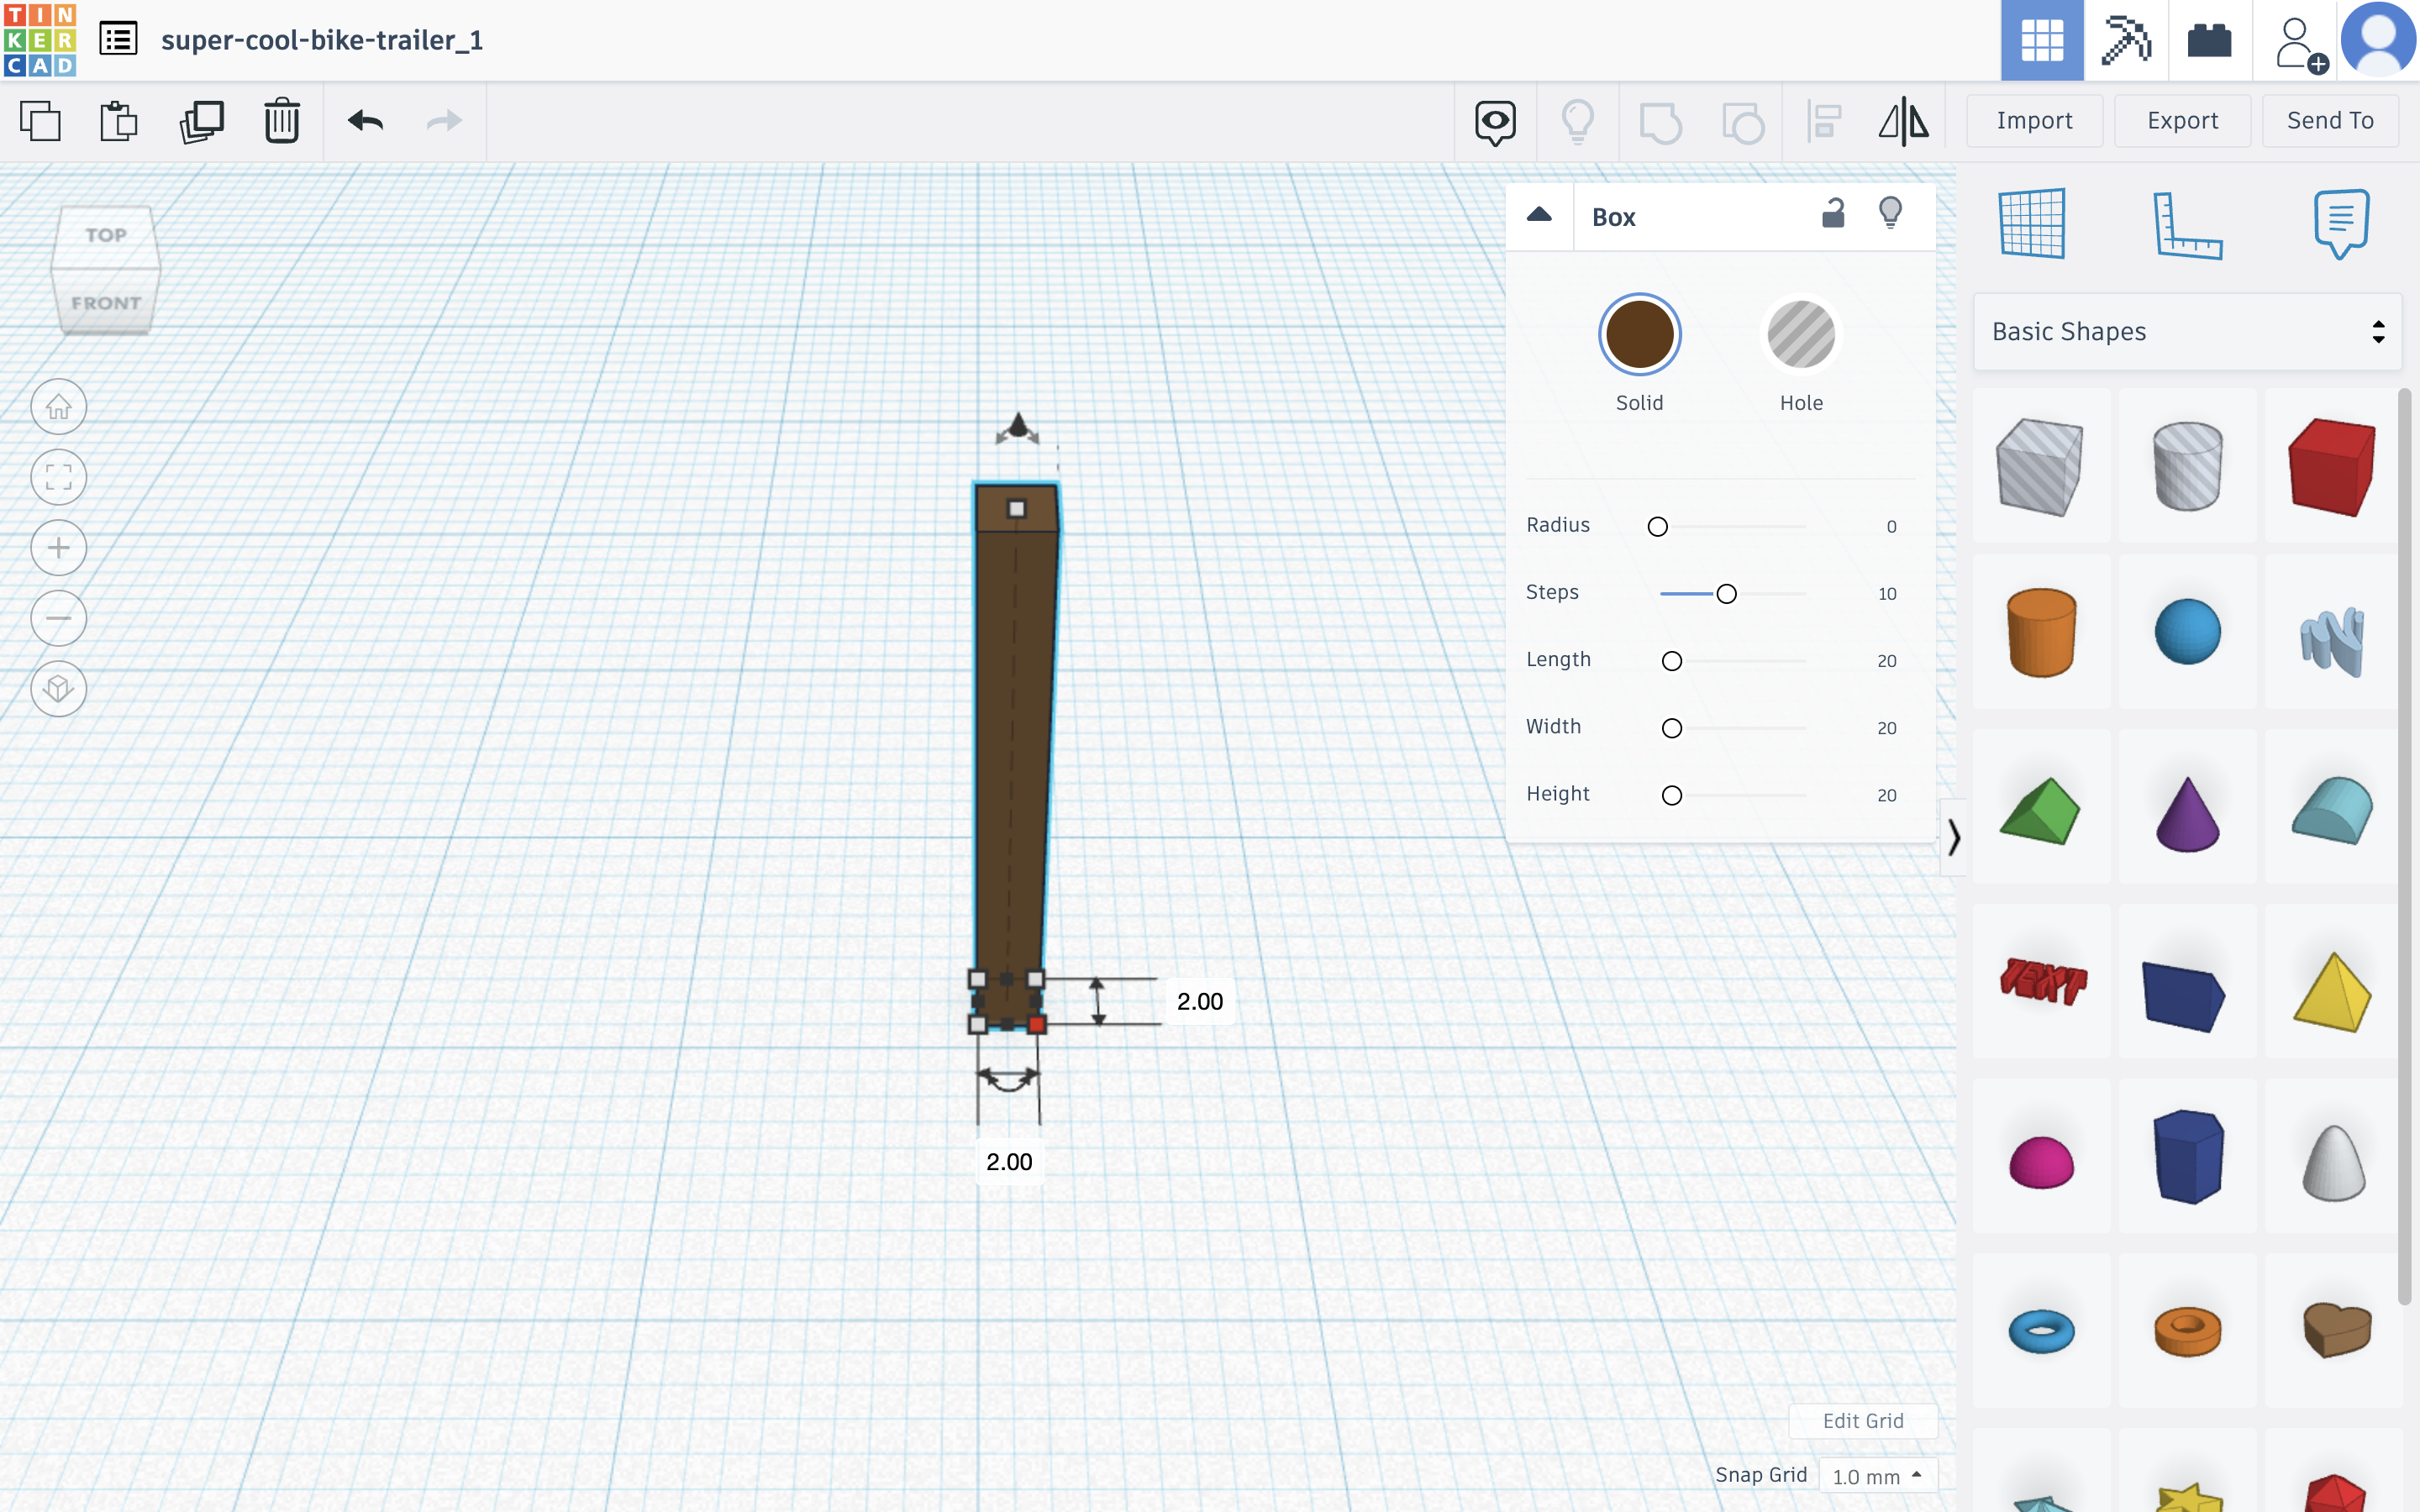The height and width of the screenshot is (1512, 2420).
Task: Set shape to Hole
Action: click(1800, 336)
